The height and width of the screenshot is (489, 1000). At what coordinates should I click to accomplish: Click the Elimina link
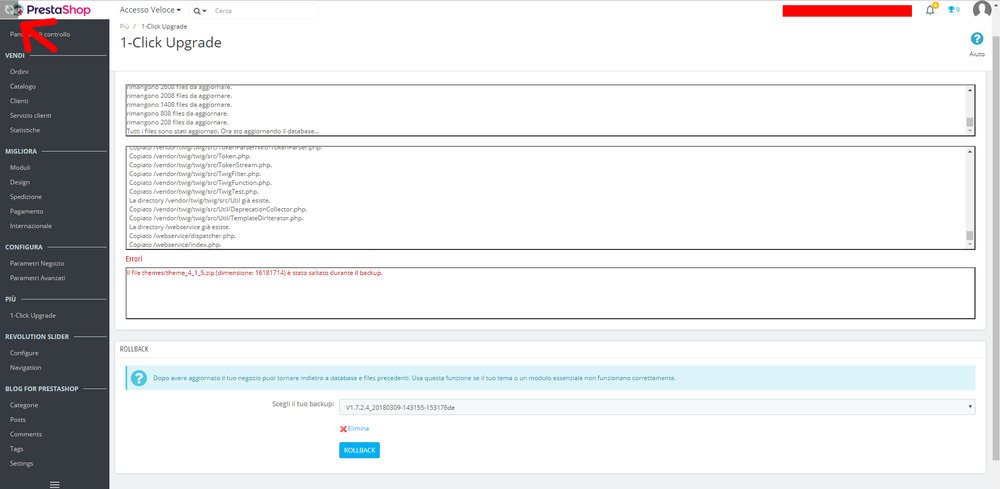[x=358, y=428]
